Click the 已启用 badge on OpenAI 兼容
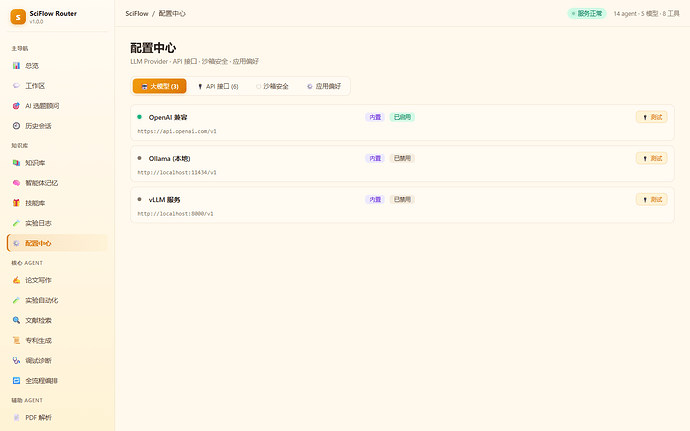This screenshot has height=431, width=690. coord(402,117)
